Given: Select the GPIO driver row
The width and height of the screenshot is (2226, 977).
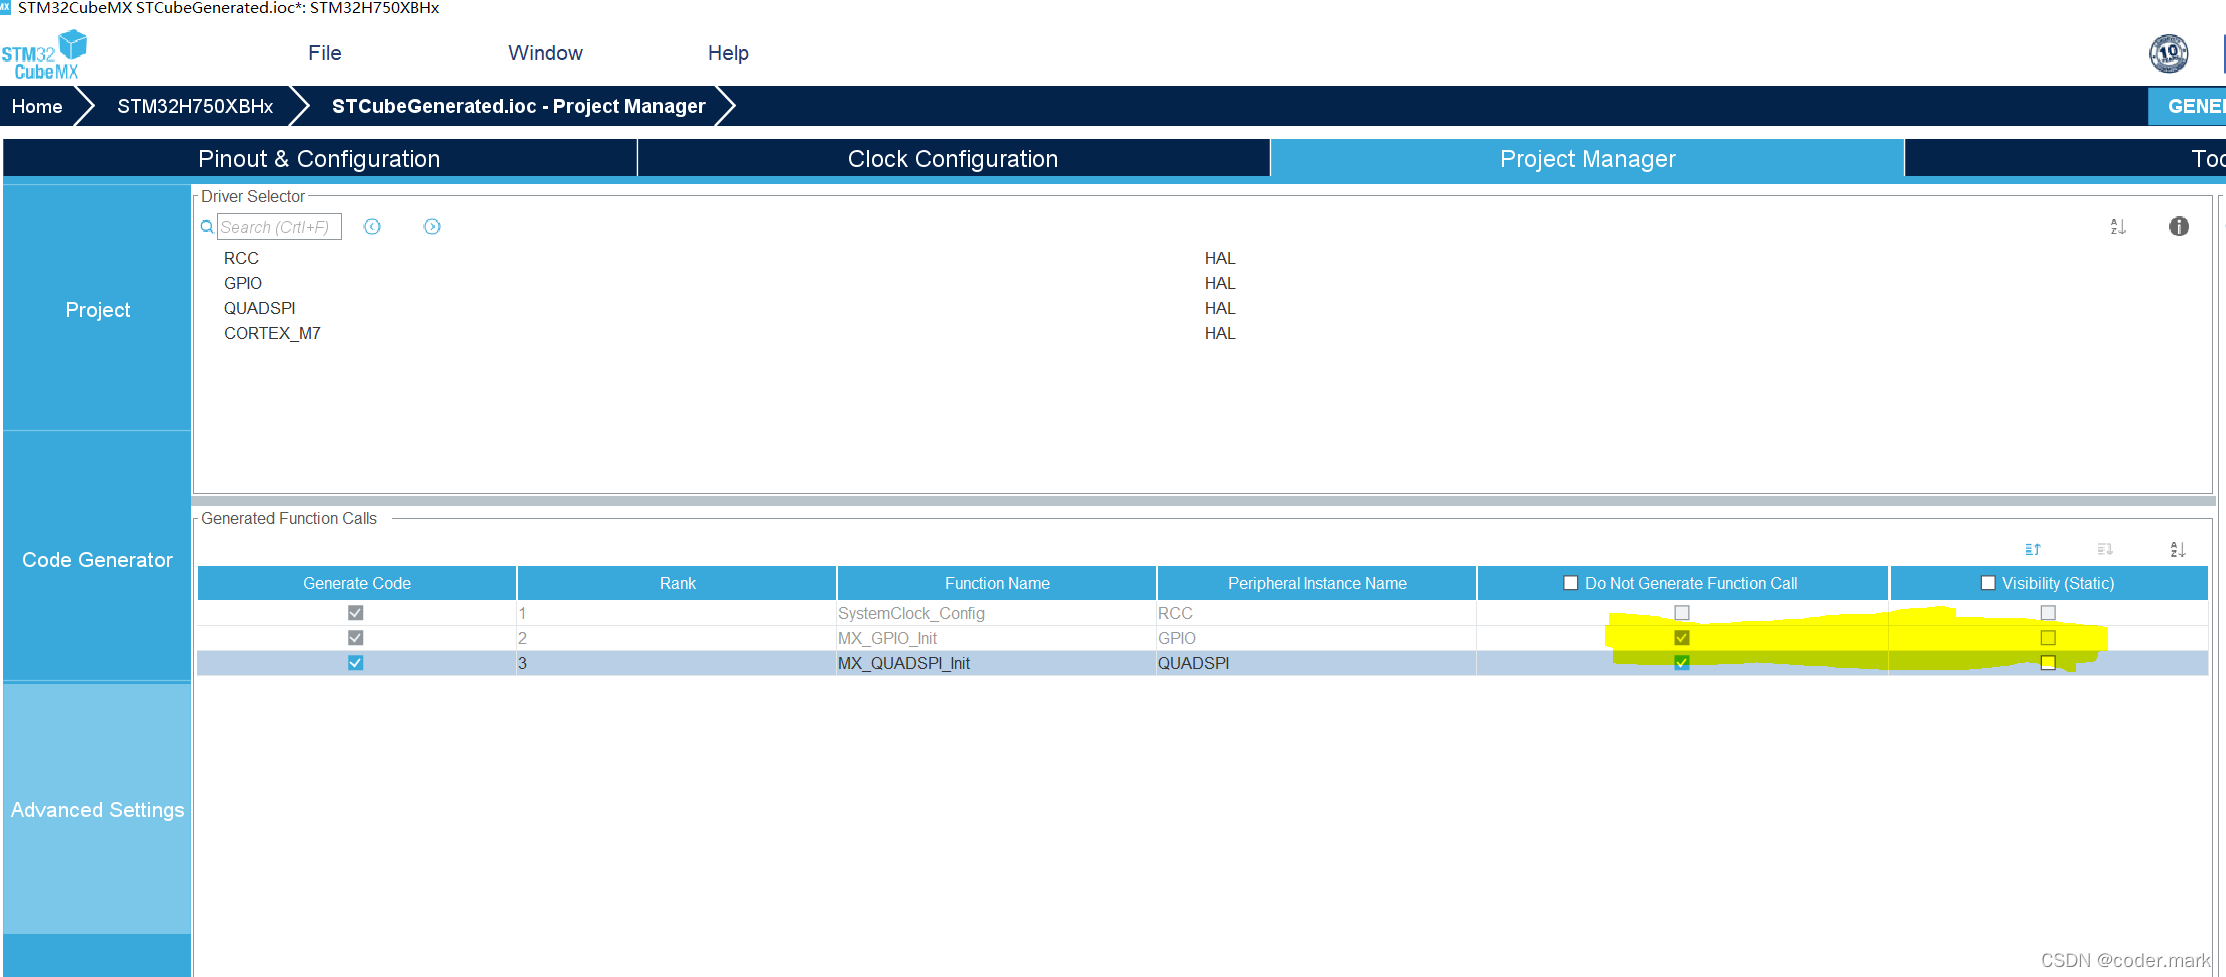Looking at the screenshot, I should (x=243, y=283).
